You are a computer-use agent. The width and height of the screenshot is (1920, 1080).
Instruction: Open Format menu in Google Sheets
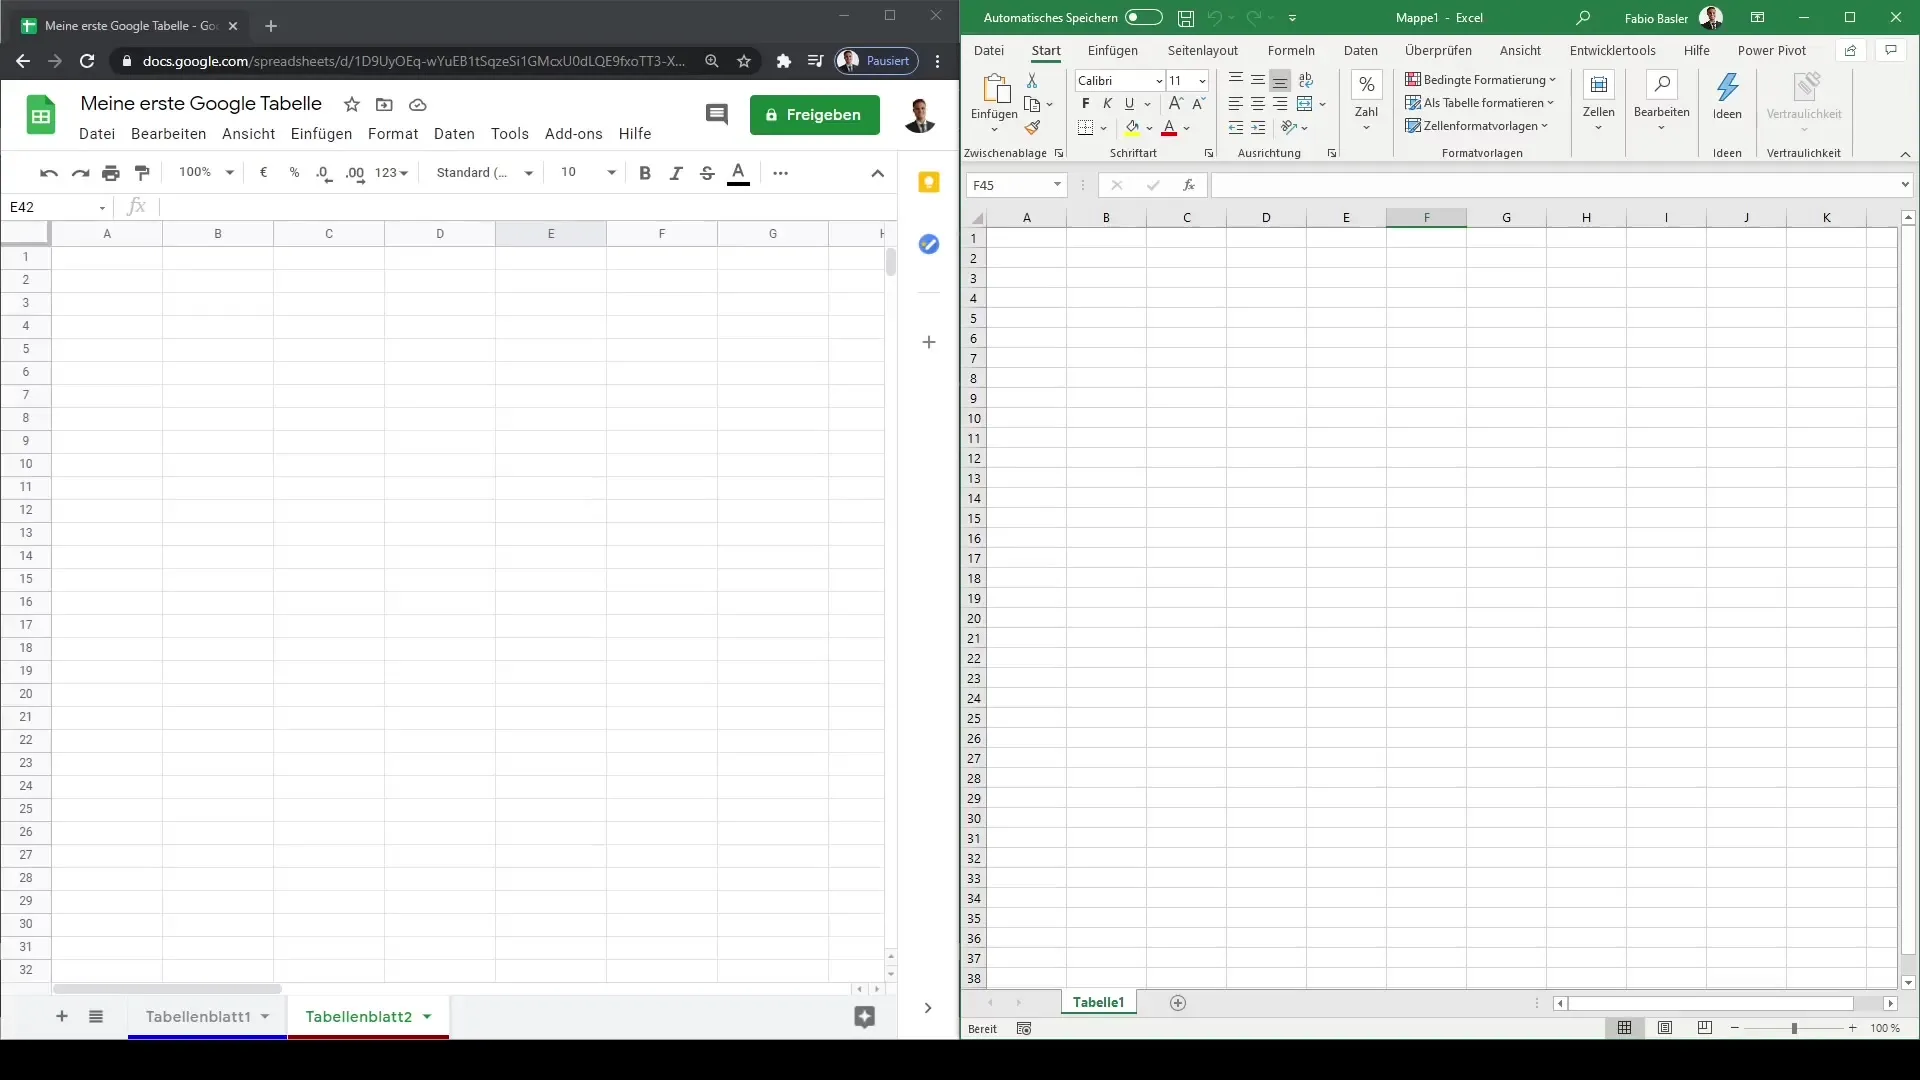[393, 134]
